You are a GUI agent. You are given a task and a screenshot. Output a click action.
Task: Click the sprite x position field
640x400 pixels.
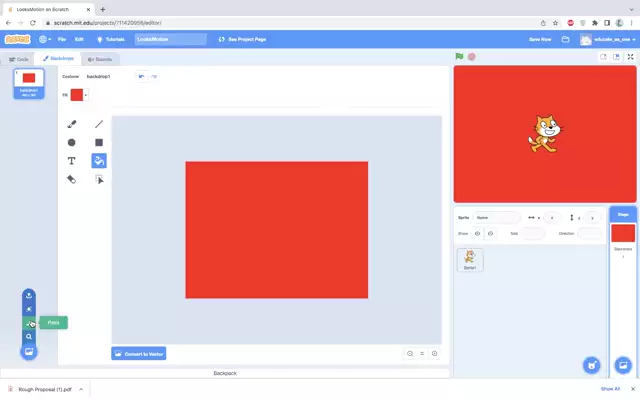pyautogui.click(x=552, y=218)
